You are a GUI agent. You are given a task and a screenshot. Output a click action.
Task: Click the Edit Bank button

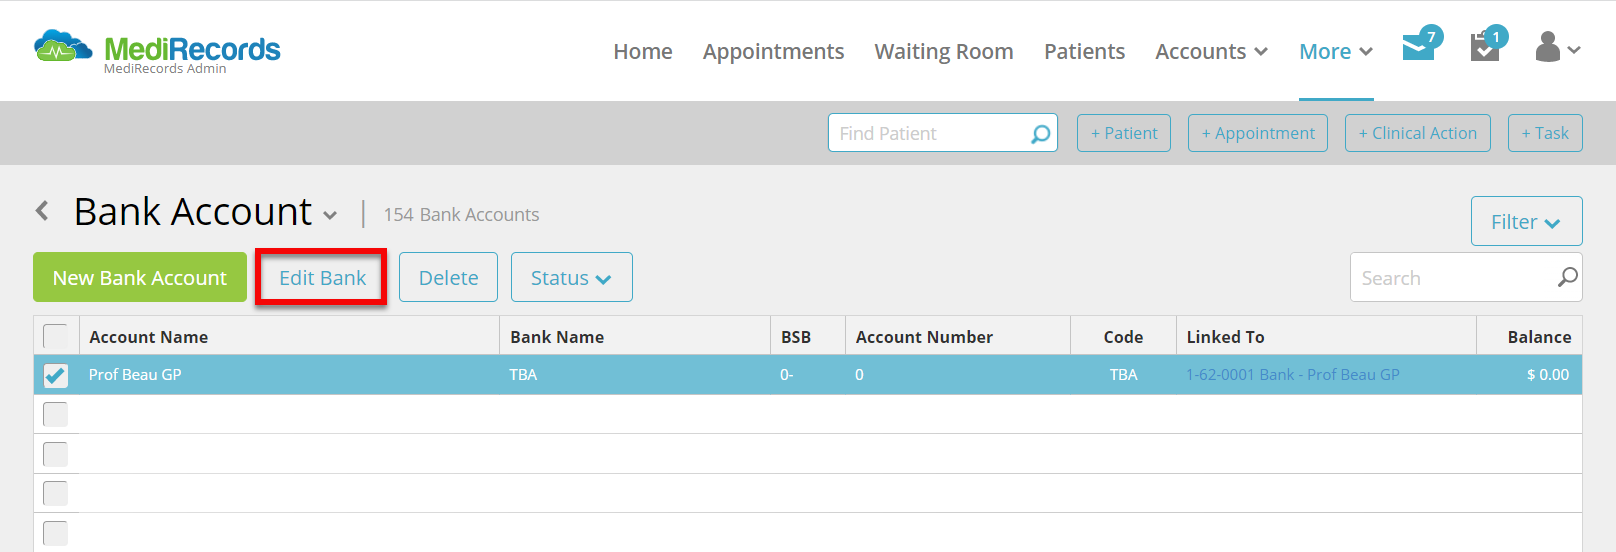(322, 277)
